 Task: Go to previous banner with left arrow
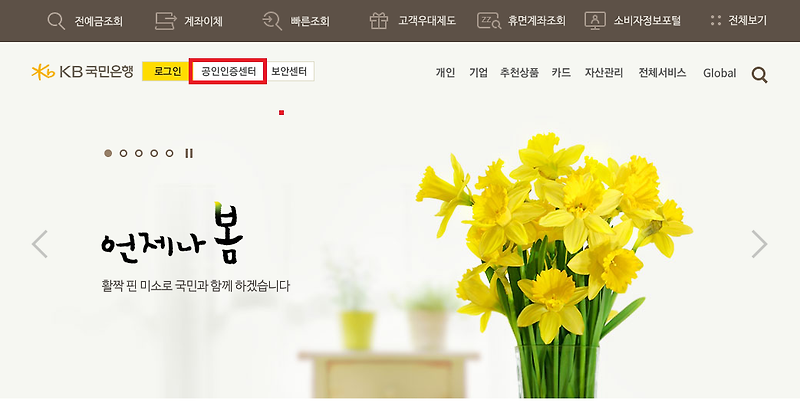click(40, 244)
